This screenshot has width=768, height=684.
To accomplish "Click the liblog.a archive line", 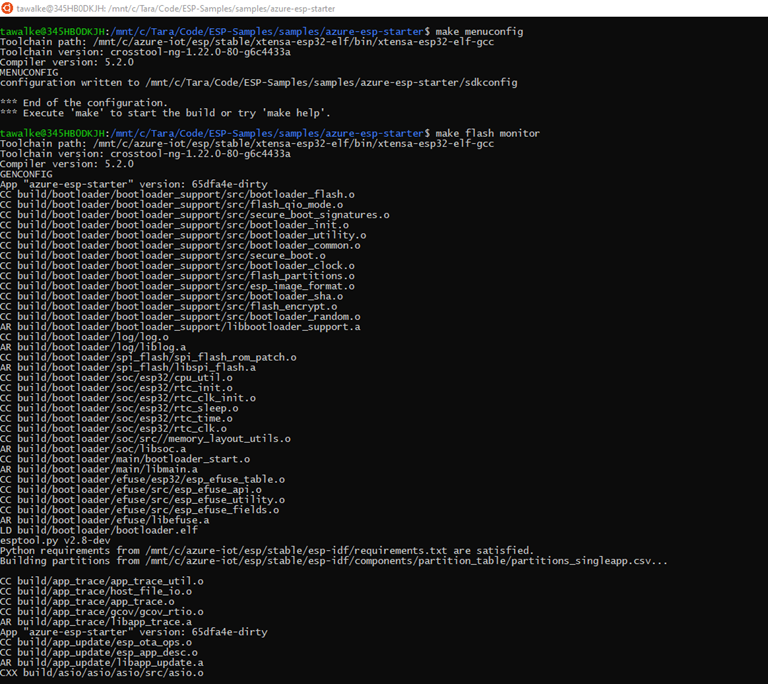I will (93, 347).
